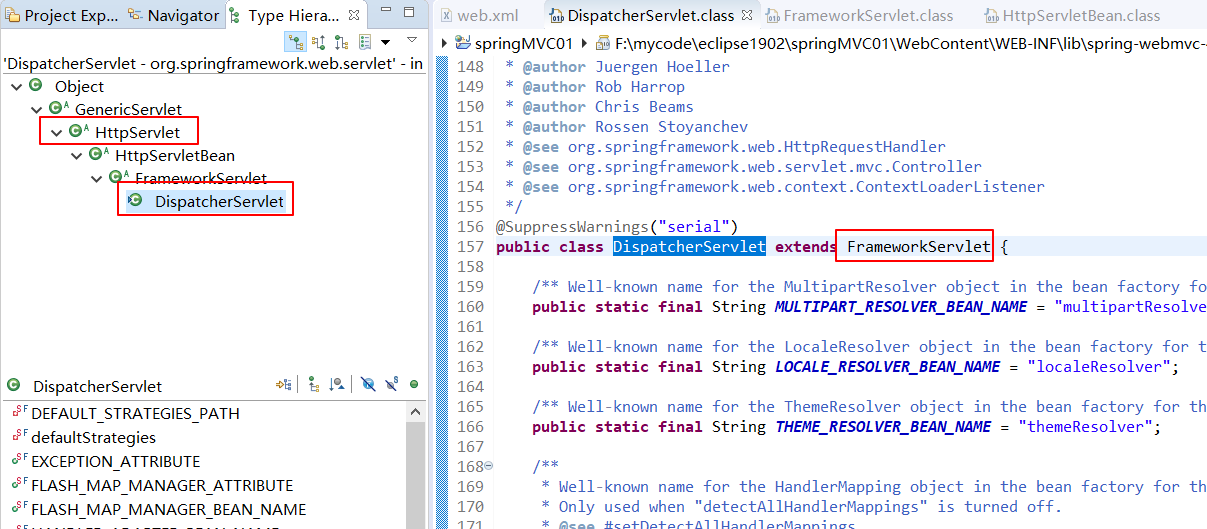Select FrameworkServlet in the hierarchy tree
Image resolution: width=1207 pixels, height=529 pixels.
click(x=201, y=178)
